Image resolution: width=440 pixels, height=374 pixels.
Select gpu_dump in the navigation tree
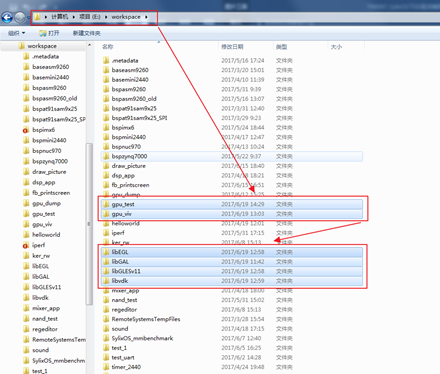click(46, 203)
